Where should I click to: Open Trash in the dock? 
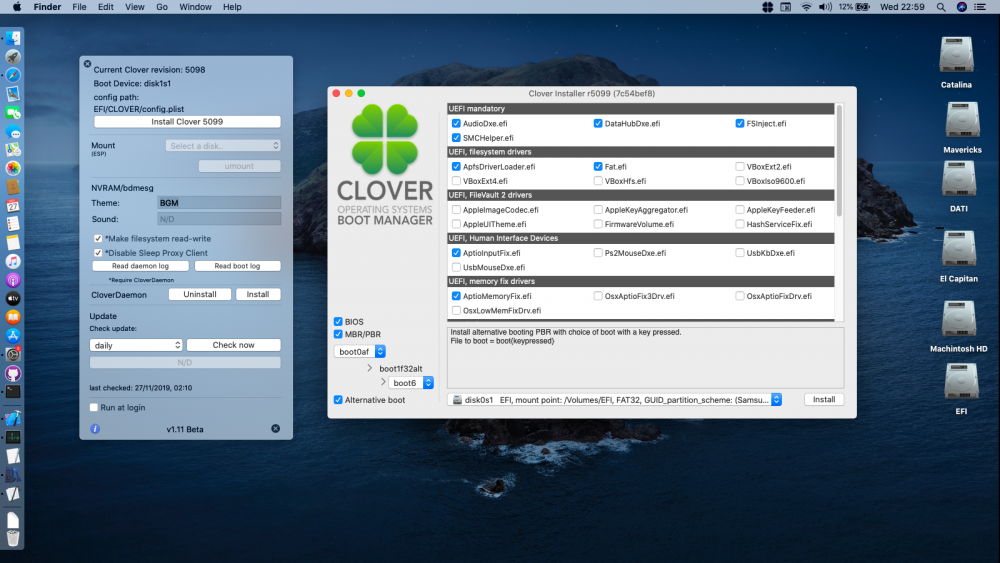point(13,538)
